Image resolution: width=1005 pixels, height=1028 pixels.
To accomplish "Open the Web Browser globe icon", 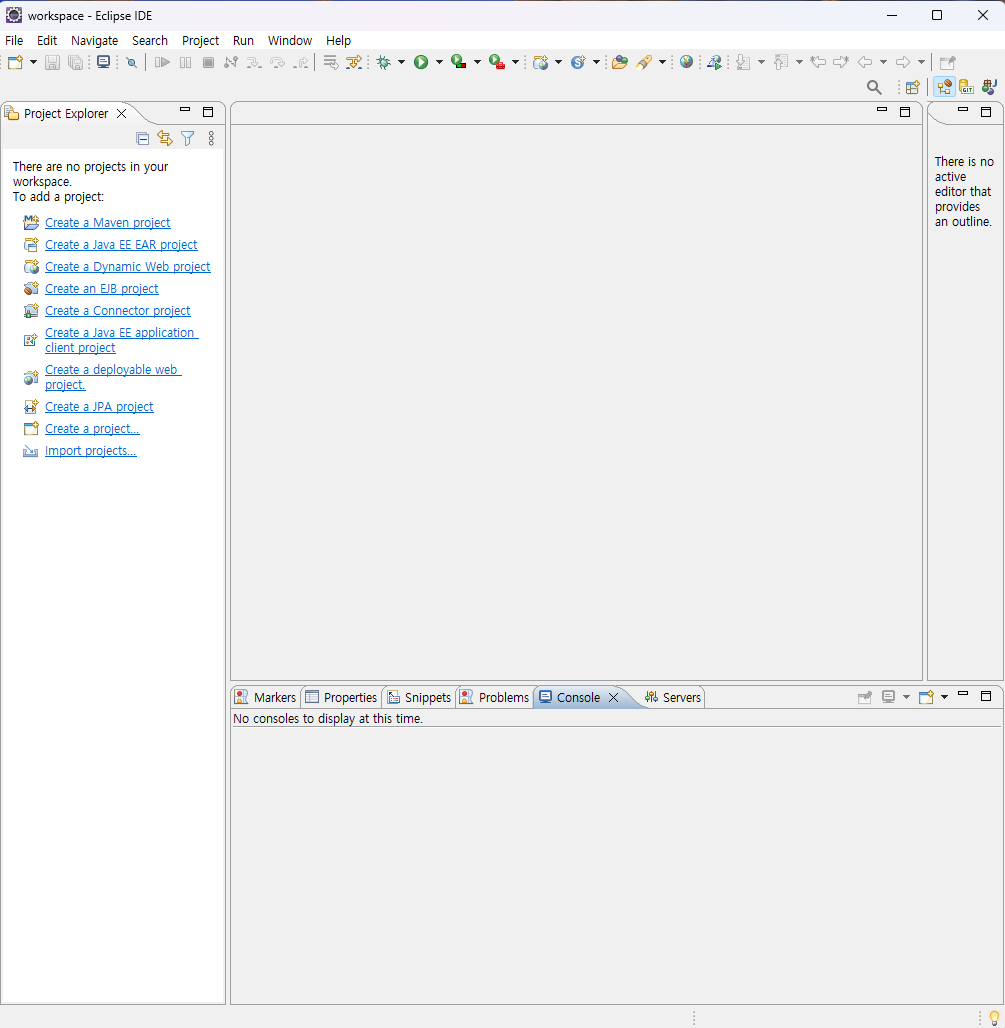I will [686, 62].
